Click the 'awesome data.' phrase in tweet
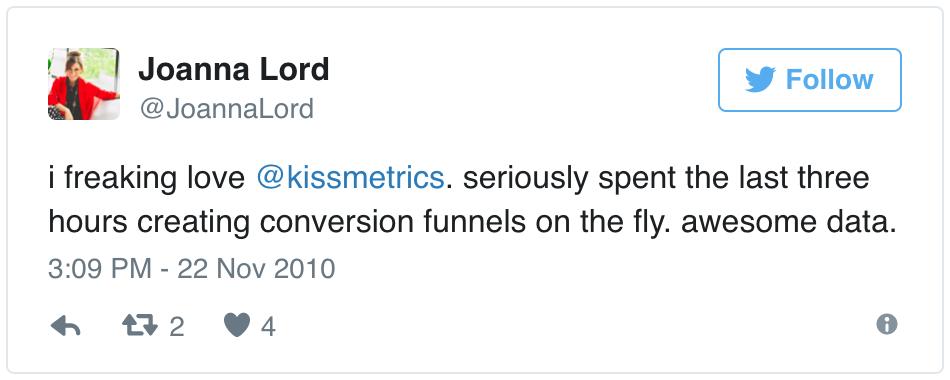 point(789,222)
